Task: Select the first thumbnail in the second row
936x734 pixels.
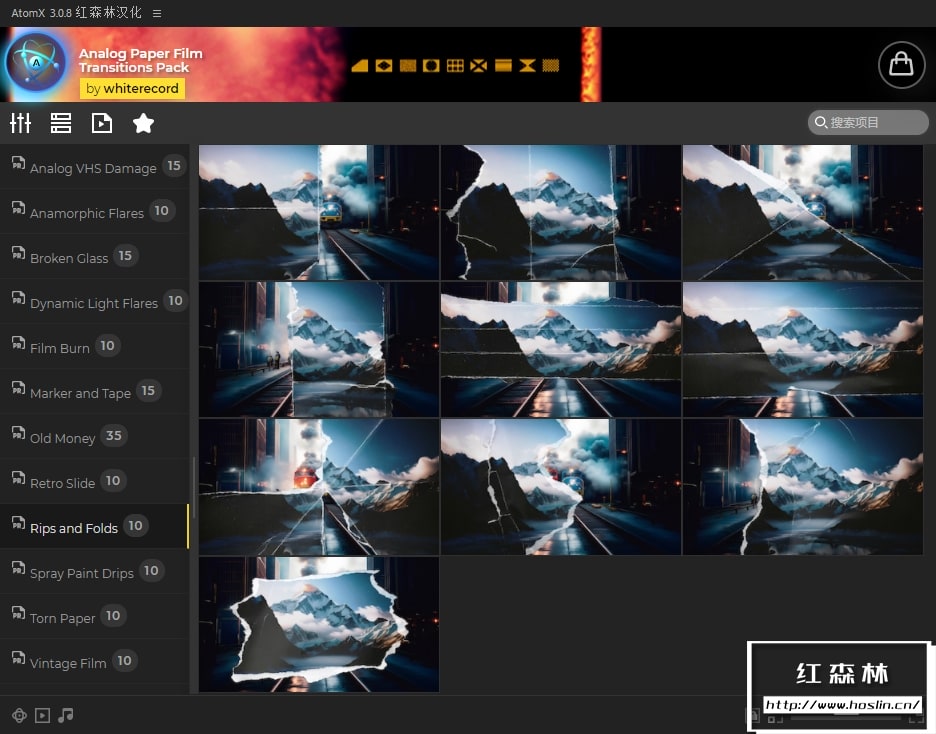Action: pyautogui.click(x=319, y=349)
